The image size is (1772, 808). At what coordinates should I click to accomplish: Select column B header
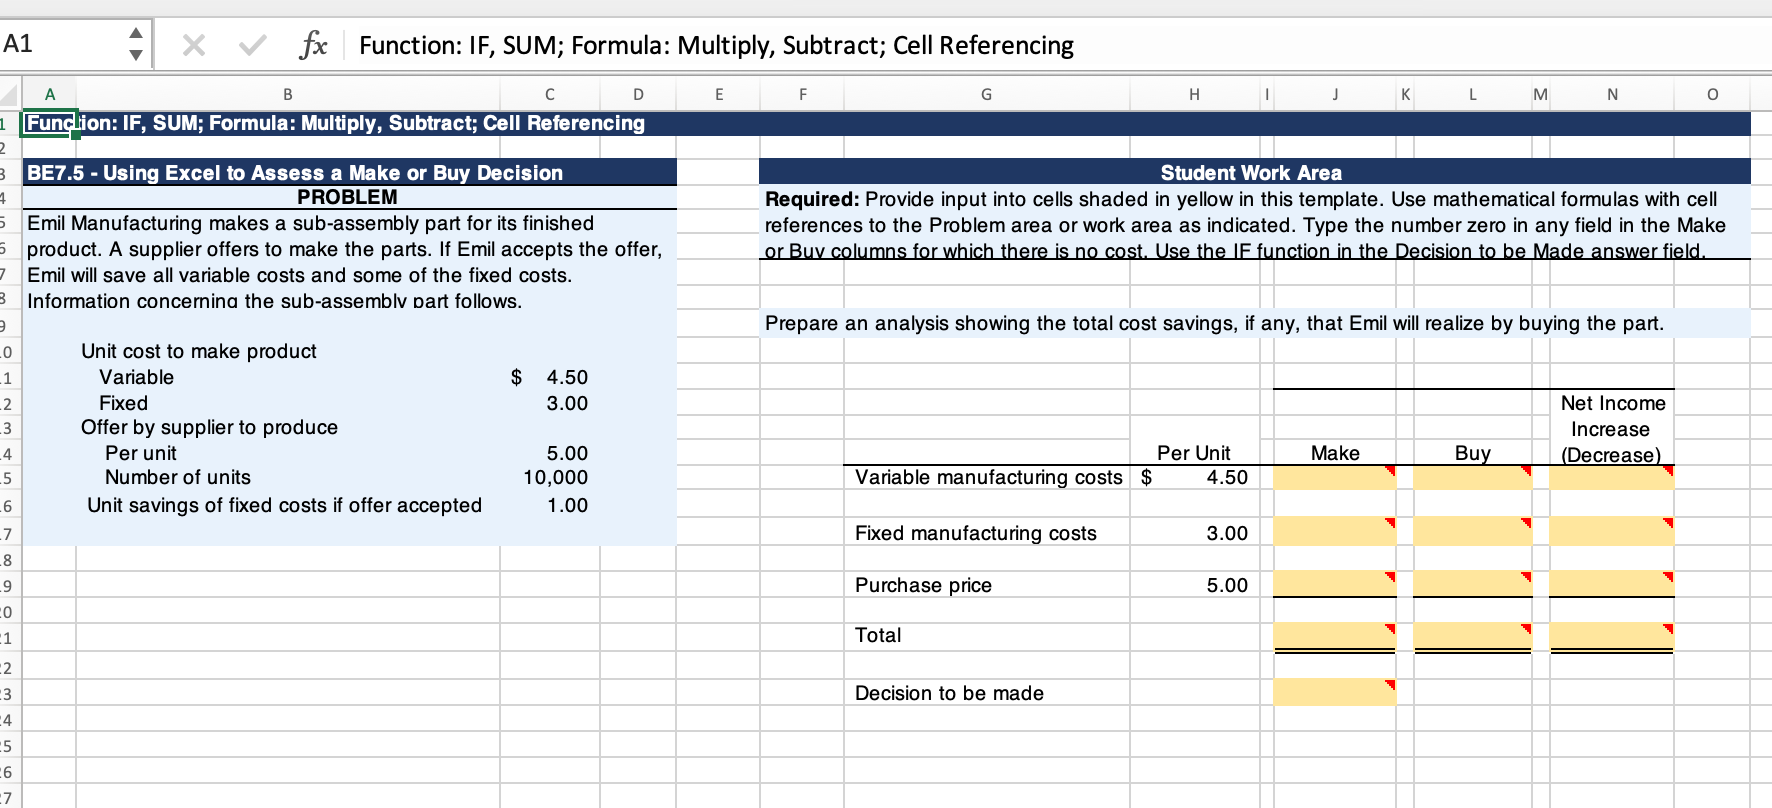pyautogui.click(x=288, y=95)
